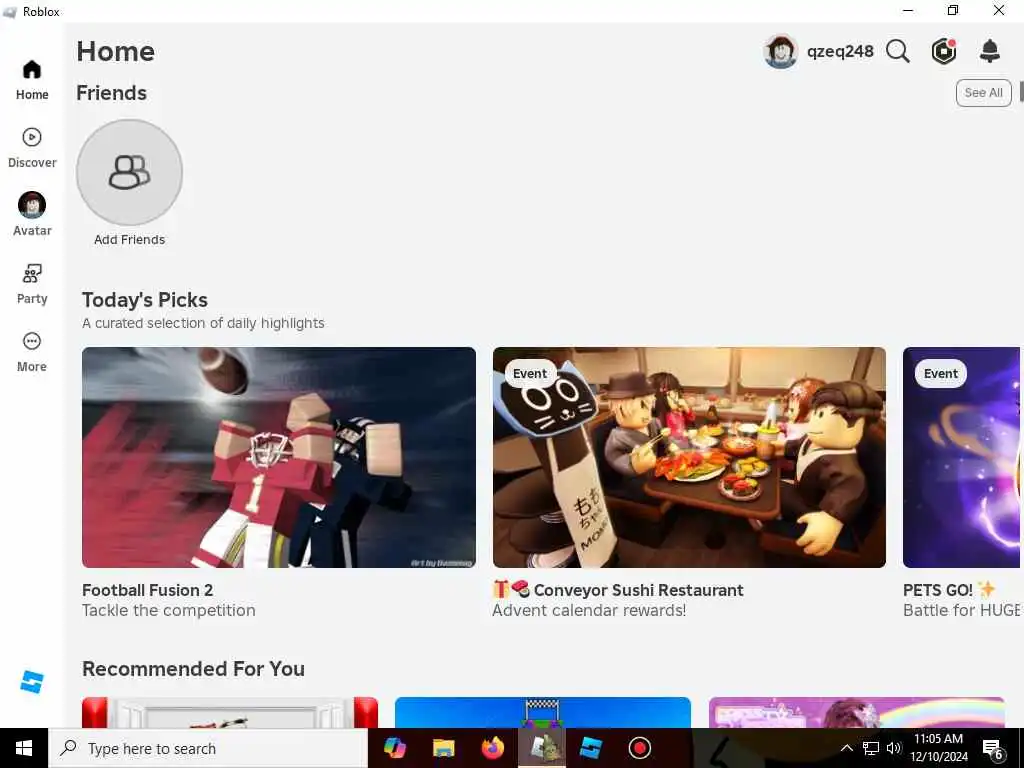The width and height of the screenshot is (1024, 768).
Task: Open the search magnifier icon
Action: [897, 51]
